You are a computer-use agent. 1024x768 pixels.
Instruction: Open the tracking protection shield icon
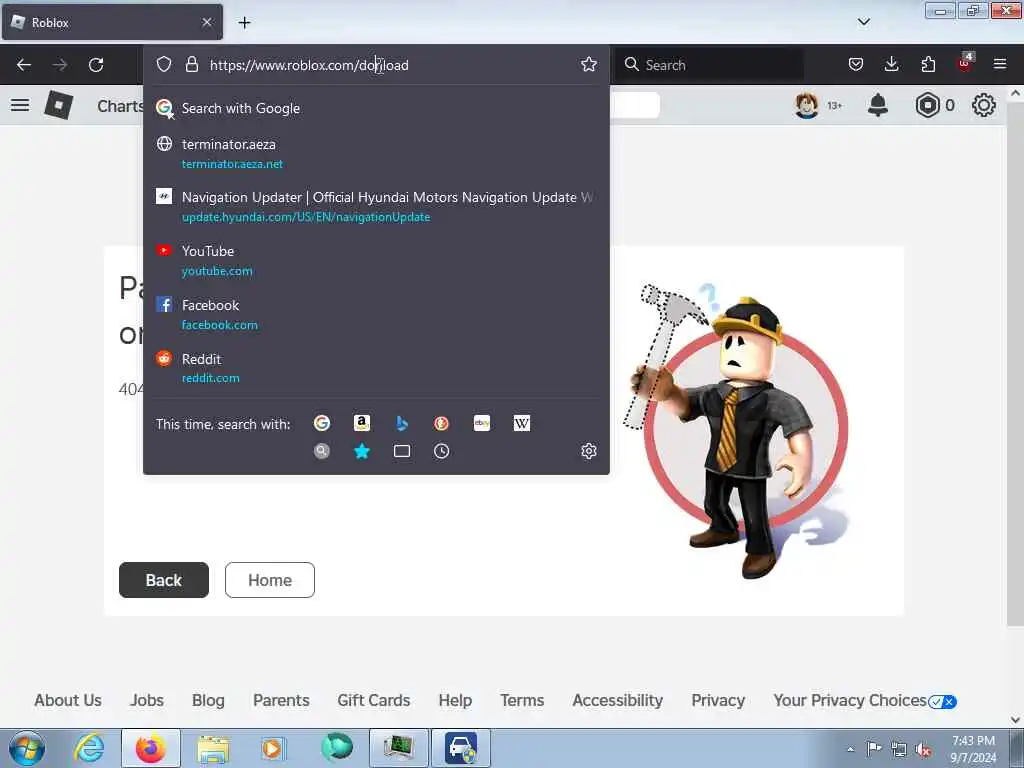click(164, 64)
